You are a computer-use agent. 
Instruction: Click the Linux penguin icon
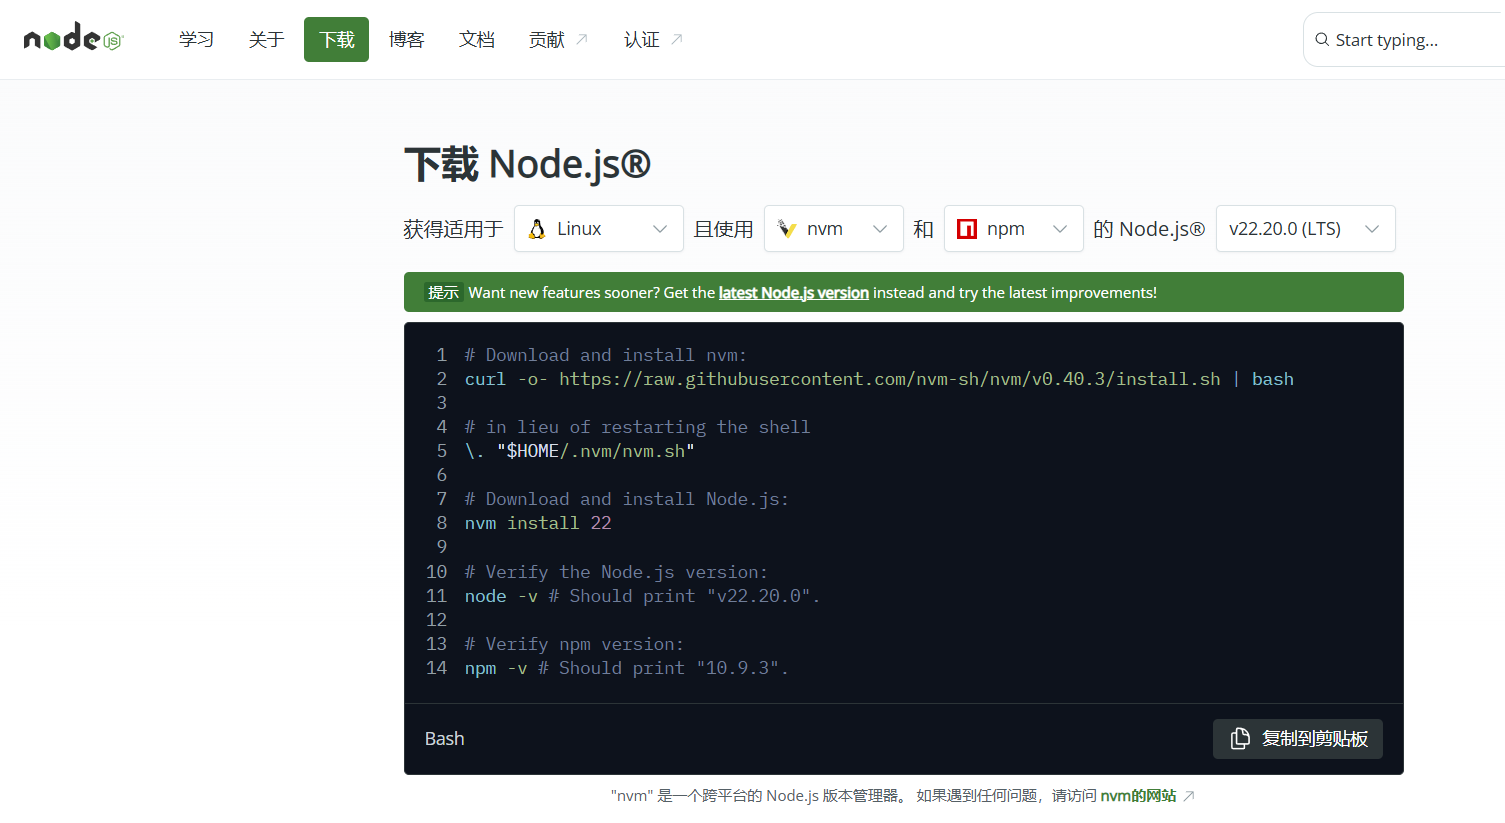pos(537,229)
